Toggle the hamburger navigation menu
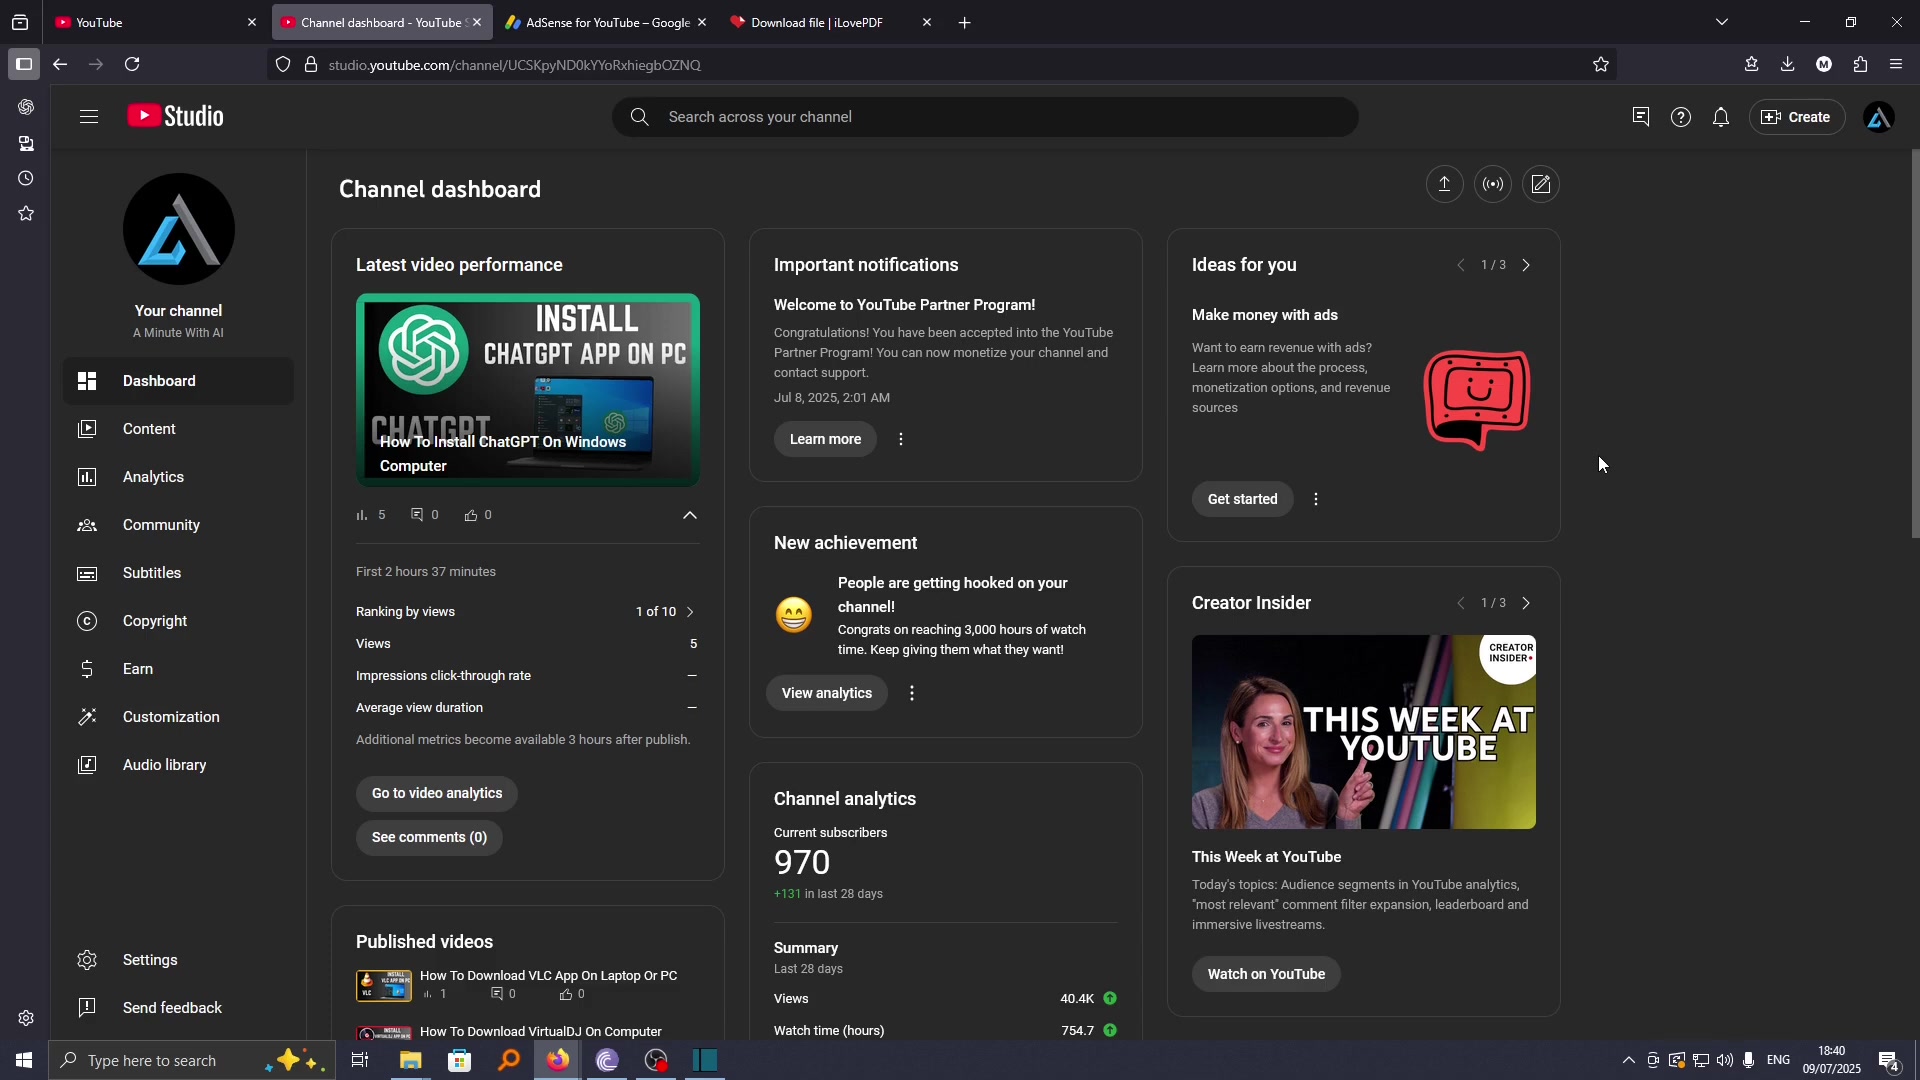Screen dimensions: 1920x1080 [89, 117]
